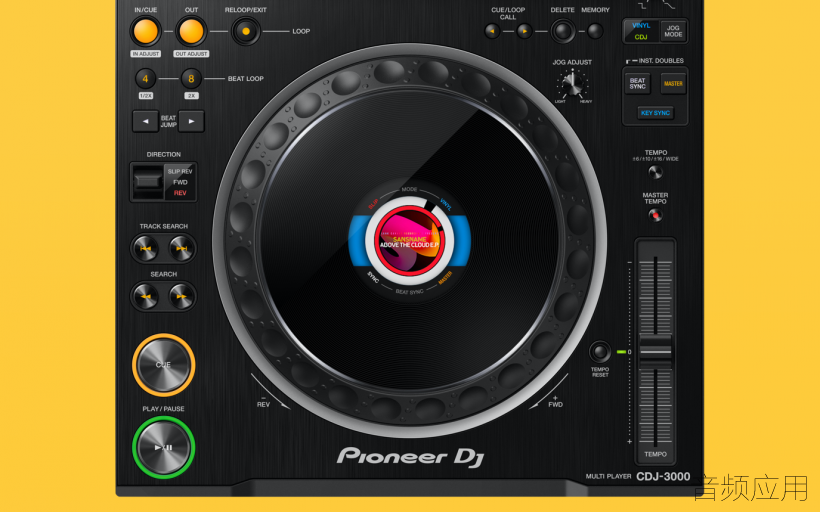The width and height of the screenshot is (820, 512).
Task: Click the INST. DOUBLES label
Action: tap(661, 61)
